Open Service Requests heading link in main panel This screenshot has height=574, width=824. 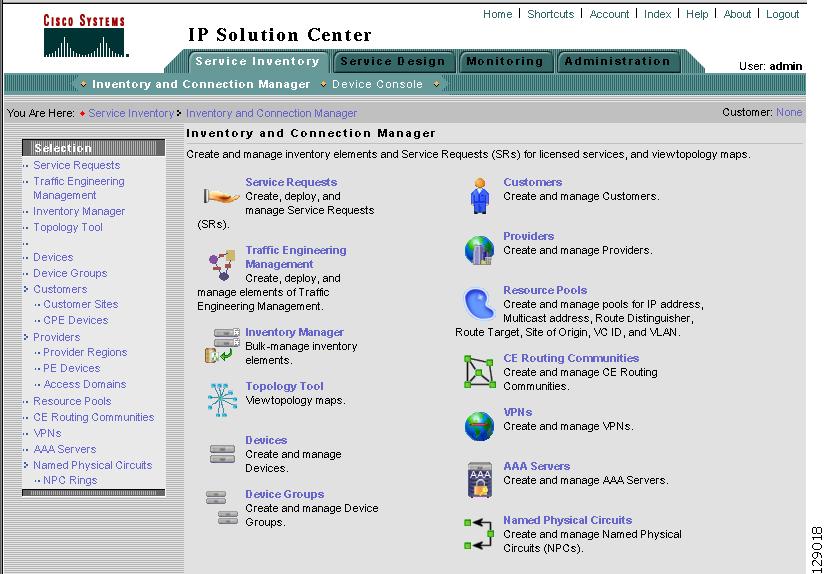point(291,182)
